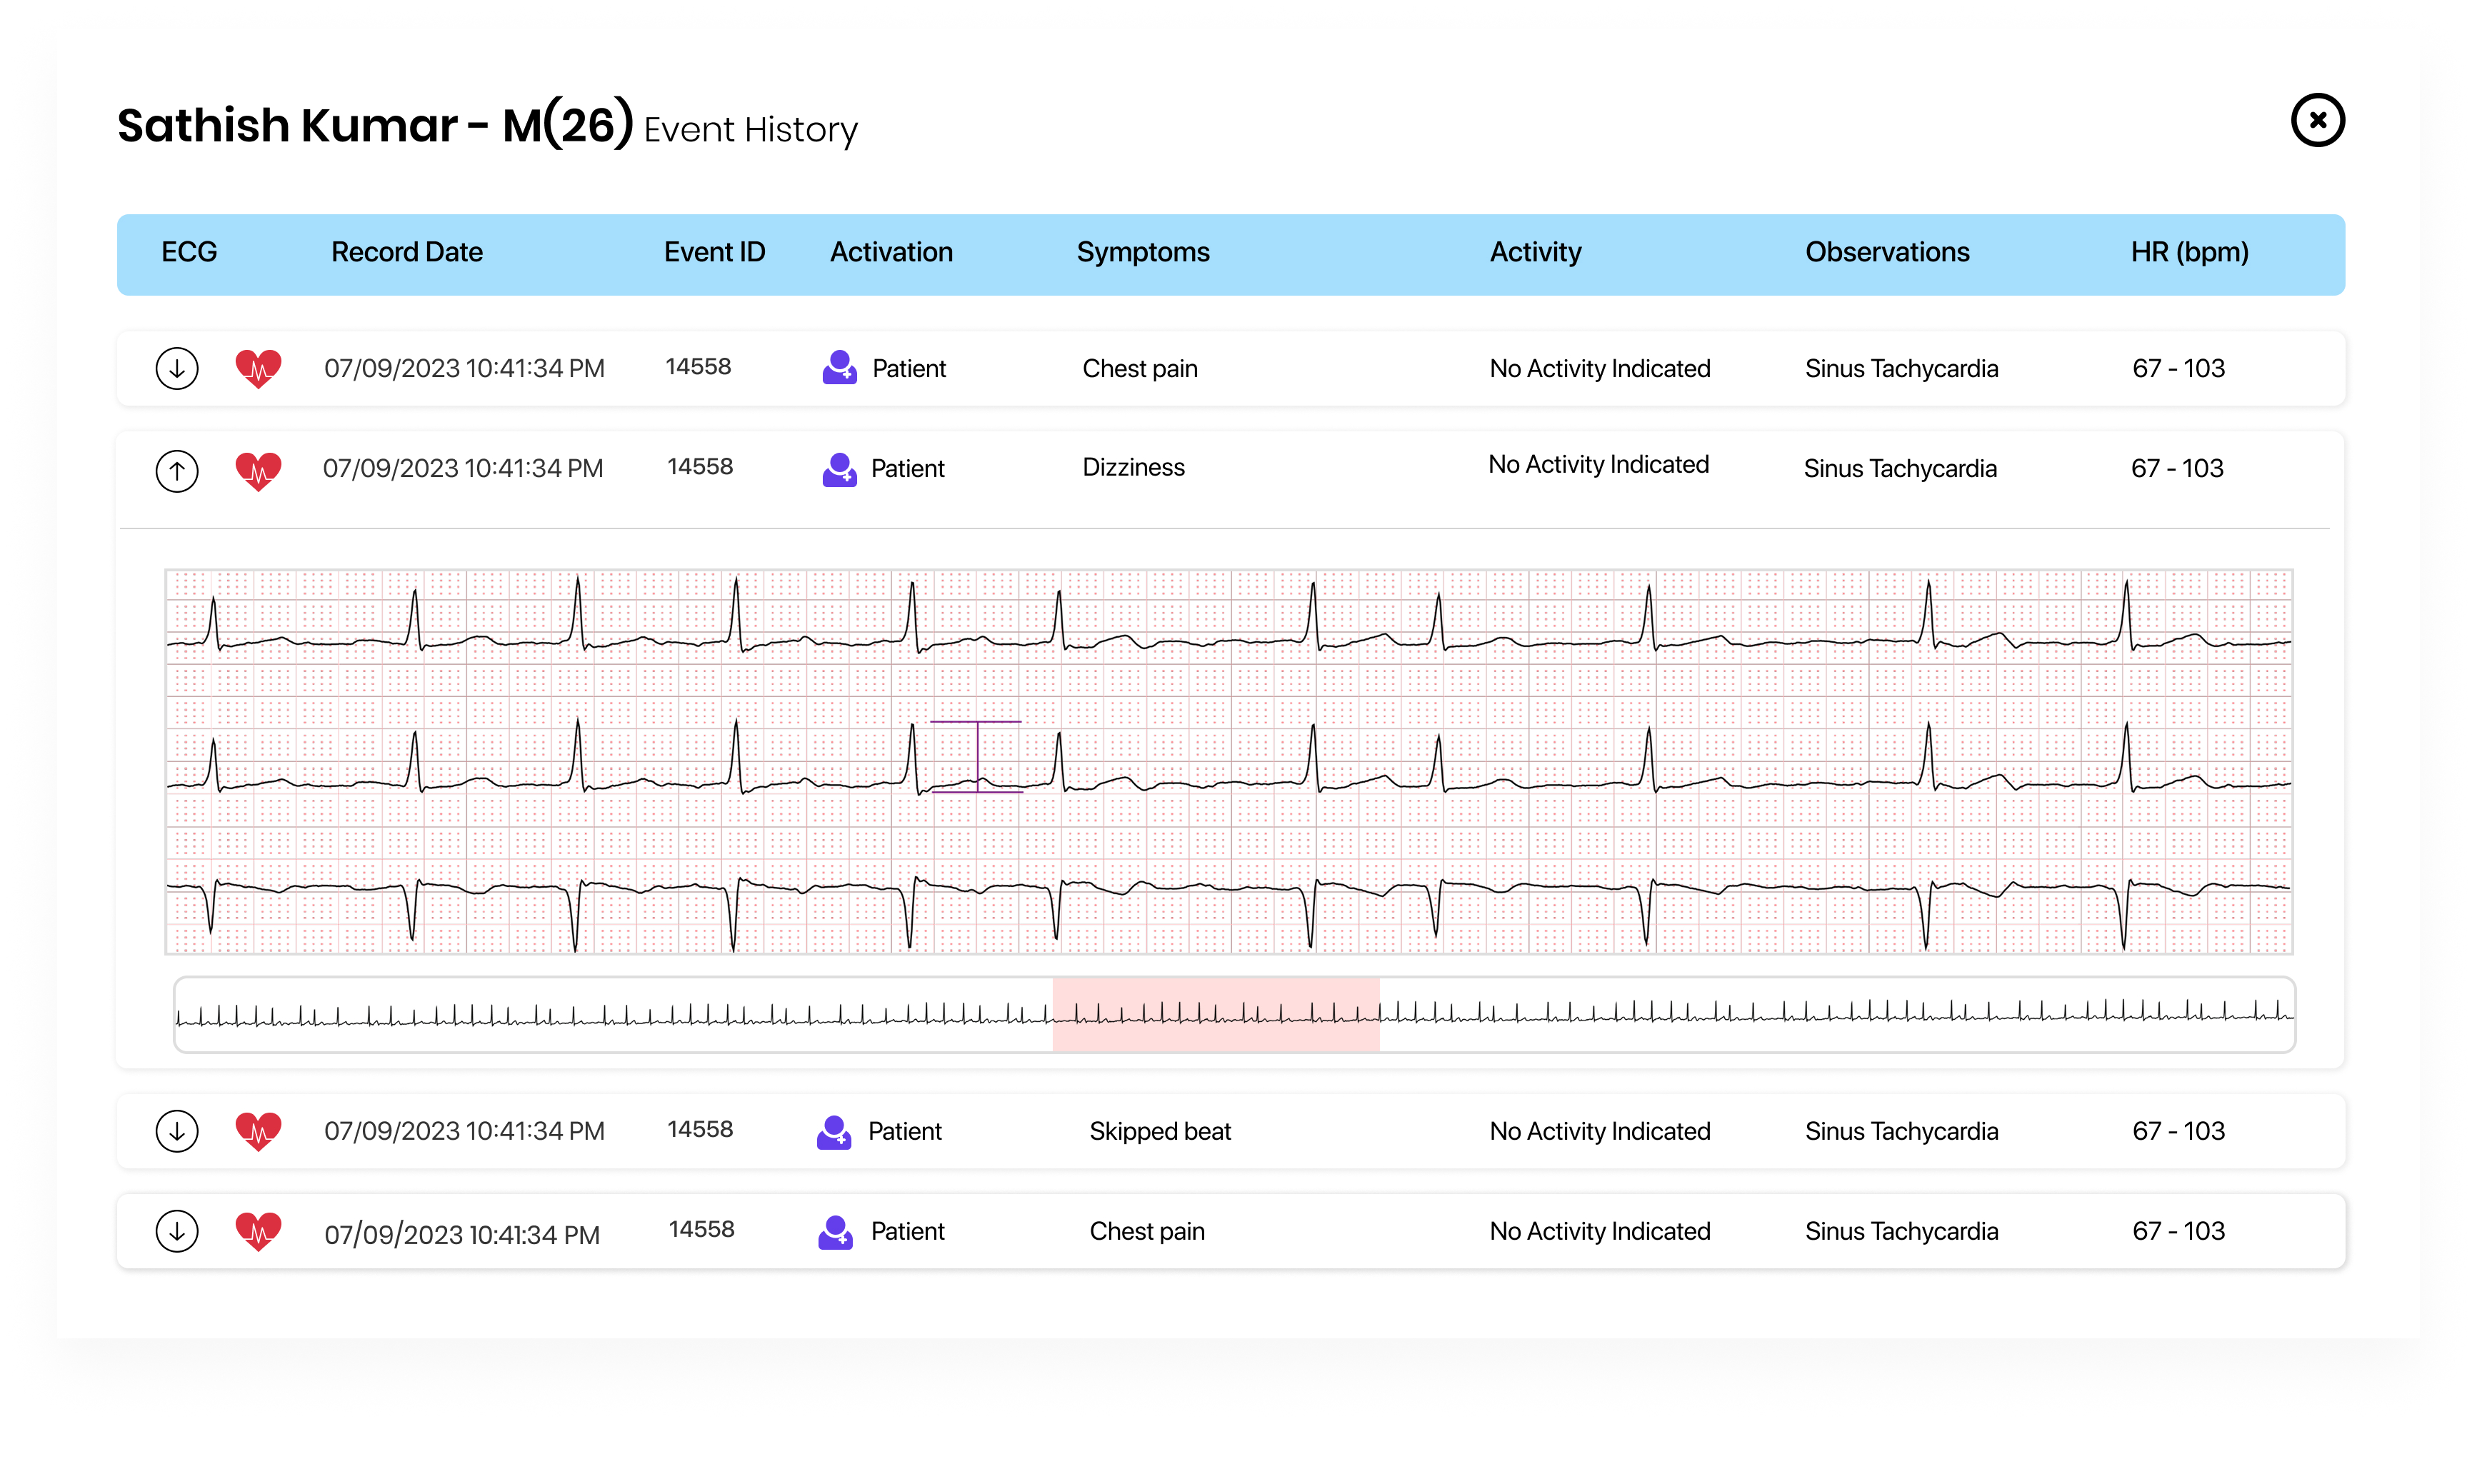2477x1484 pixels.
Task: Click the Event ID column header
Action: click(714, 252)
